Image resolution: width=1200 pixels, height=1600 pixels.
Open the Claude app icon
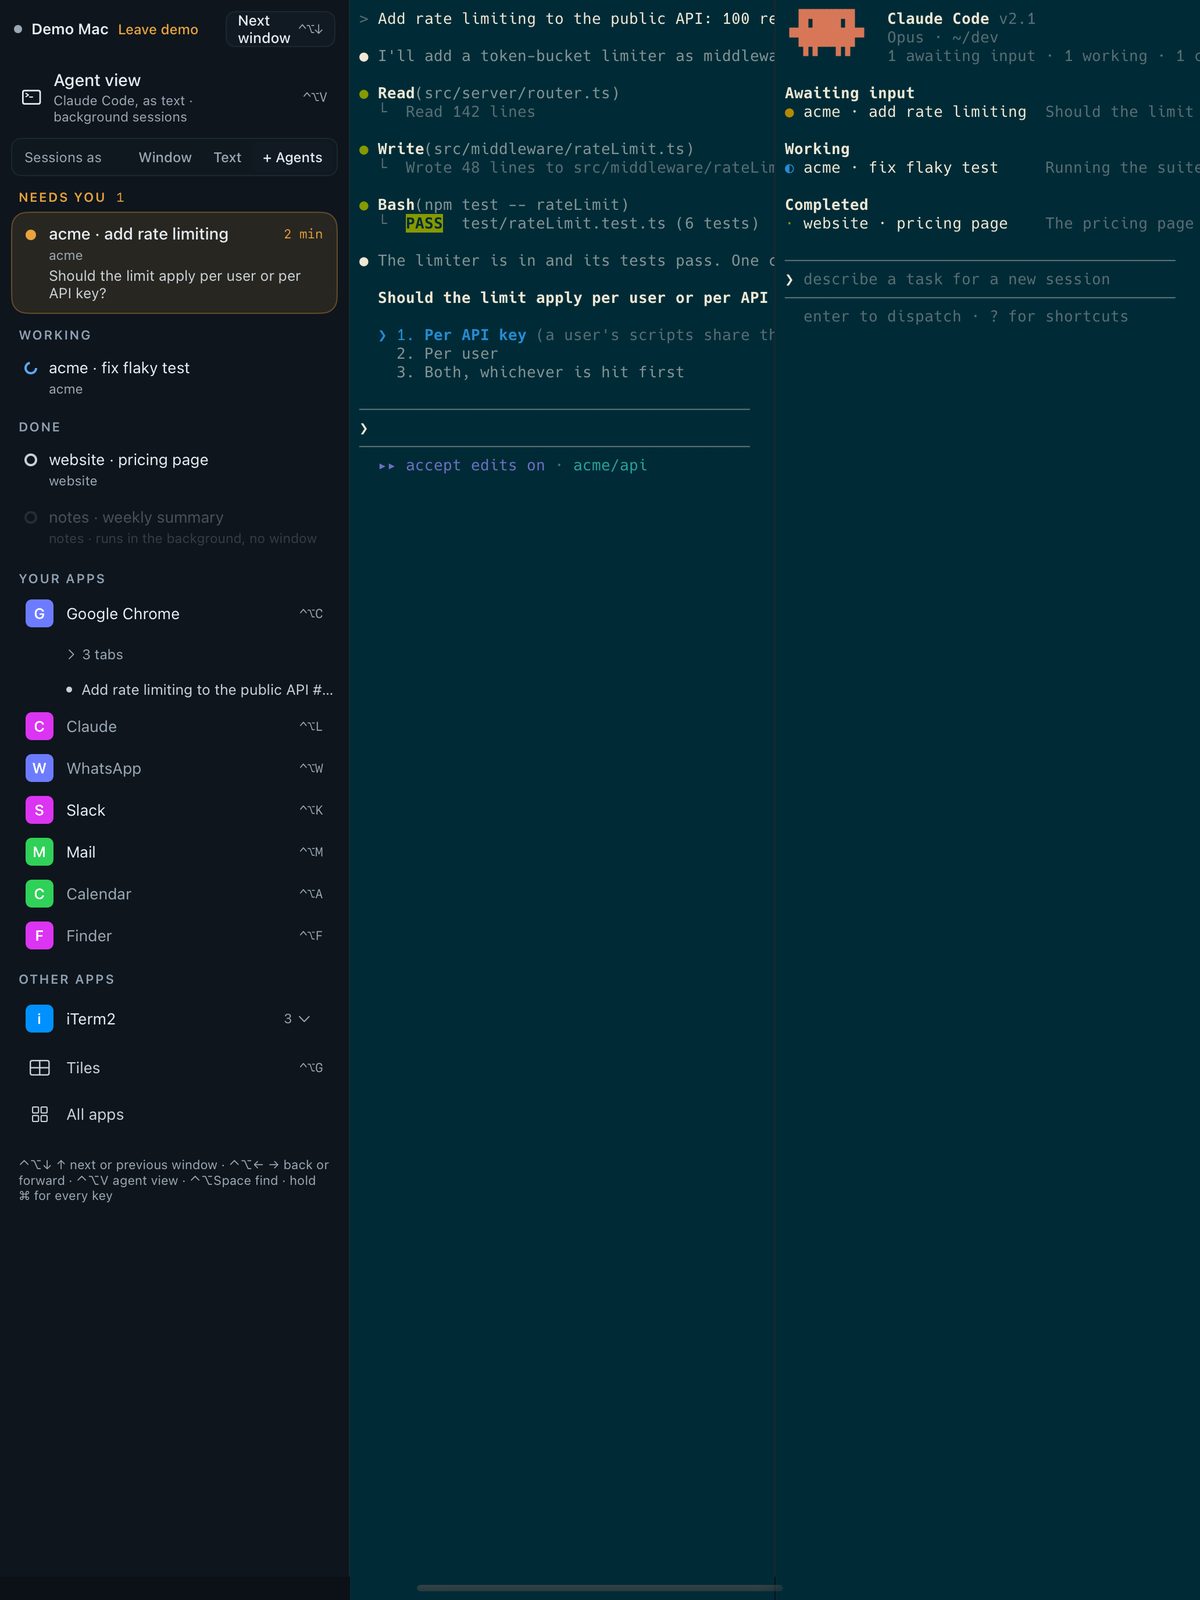[x=39, y=727]
